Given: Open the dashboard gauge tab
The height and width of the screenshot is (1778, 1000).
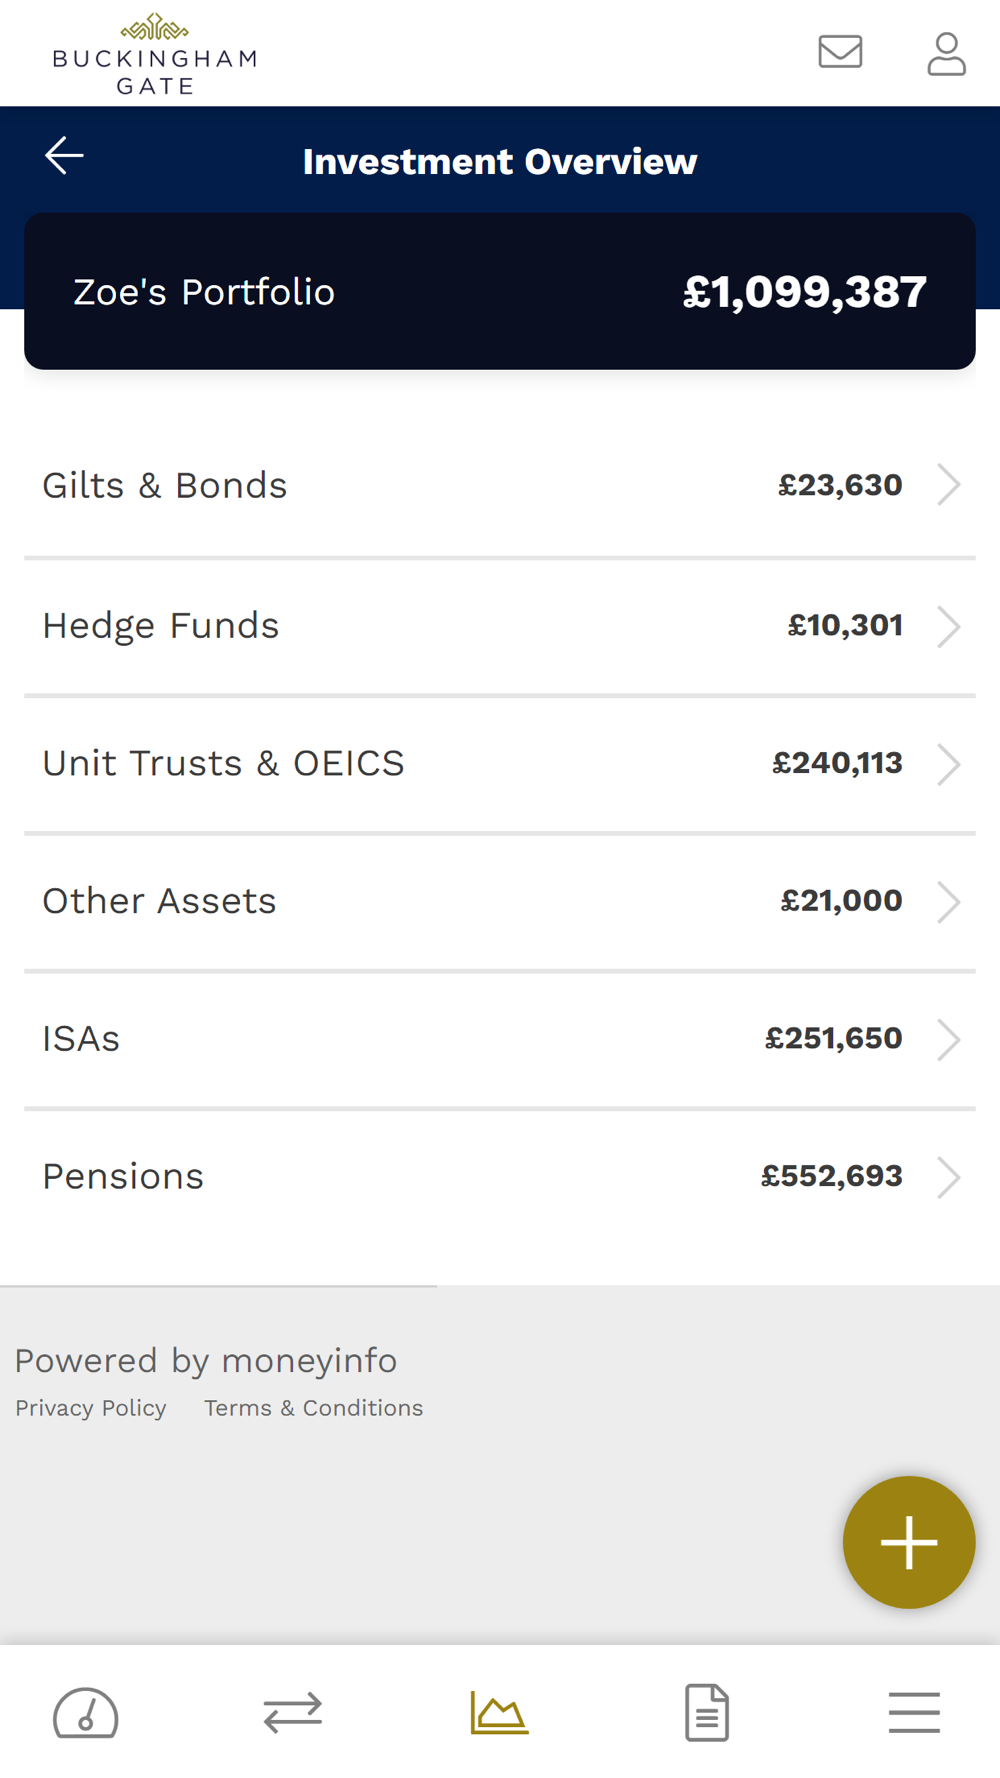Looking at the screenshot, I should [86, 1713].
